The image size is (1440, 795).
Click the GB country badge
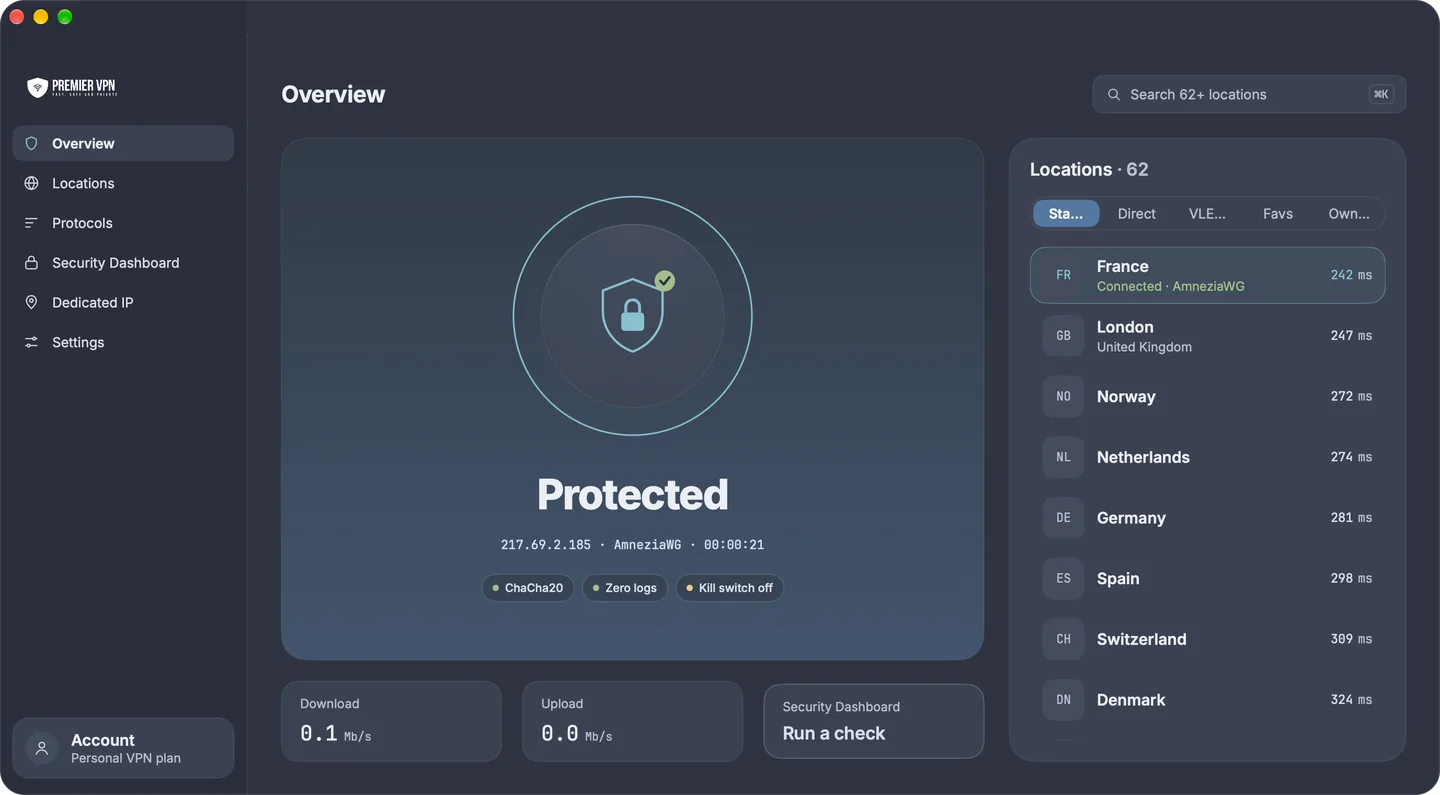pyautogui.click(x=1063, y=336)
